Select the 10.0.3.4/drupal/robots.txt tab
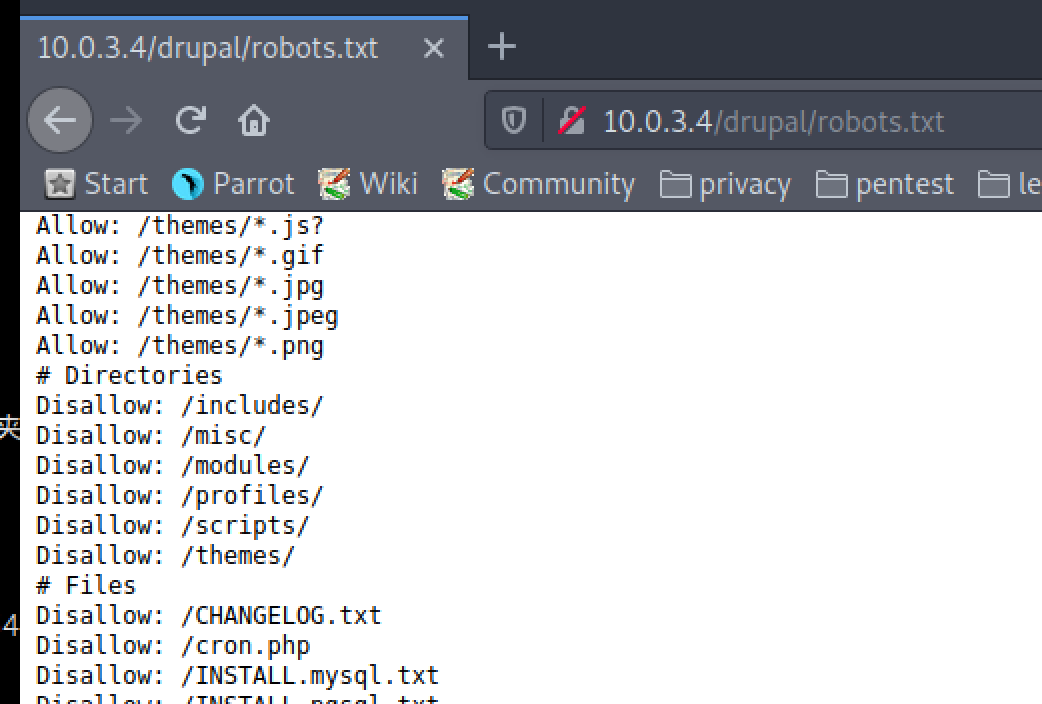The width and height of the screenshot is (1042, 704). pos(244,48)
